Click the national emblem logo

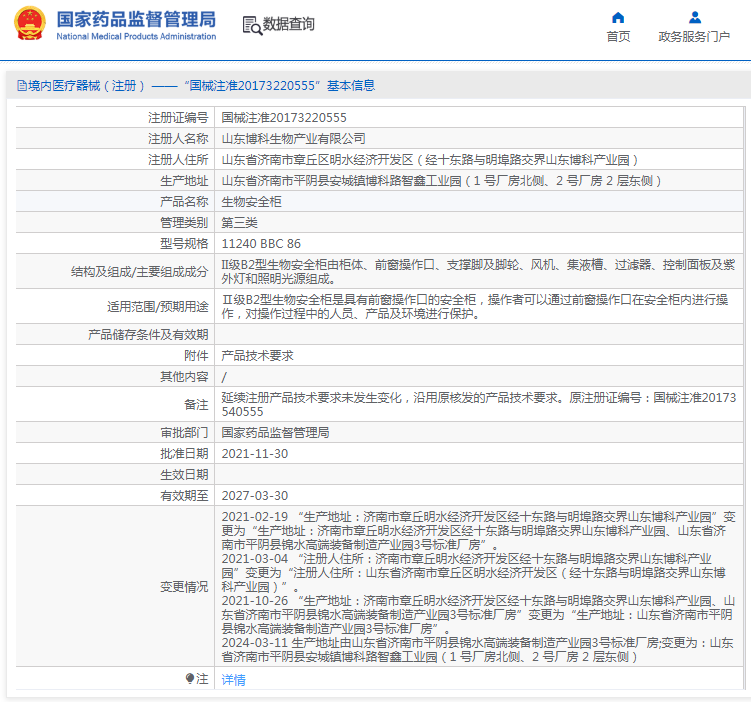30,25
